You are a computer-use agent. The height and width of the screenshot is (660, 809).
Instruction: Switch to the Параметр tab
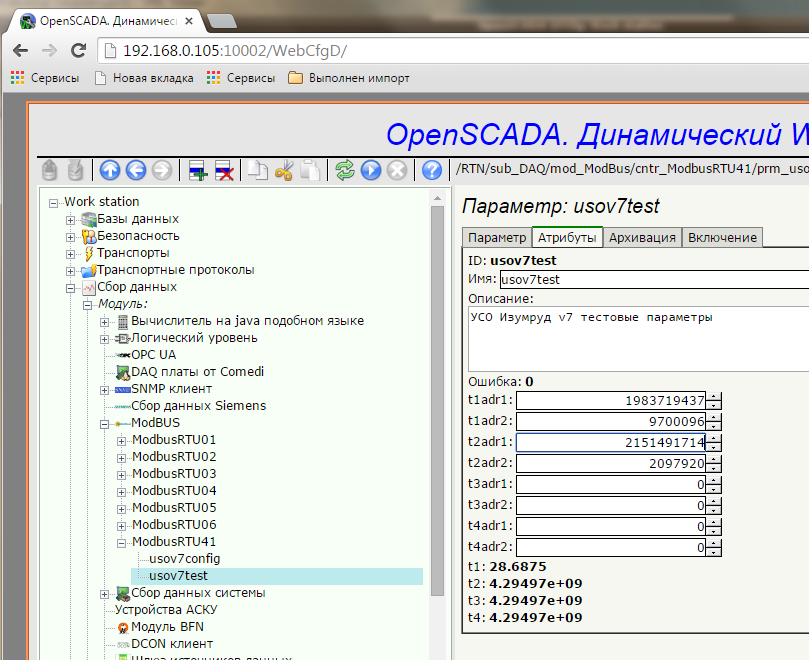497,237
